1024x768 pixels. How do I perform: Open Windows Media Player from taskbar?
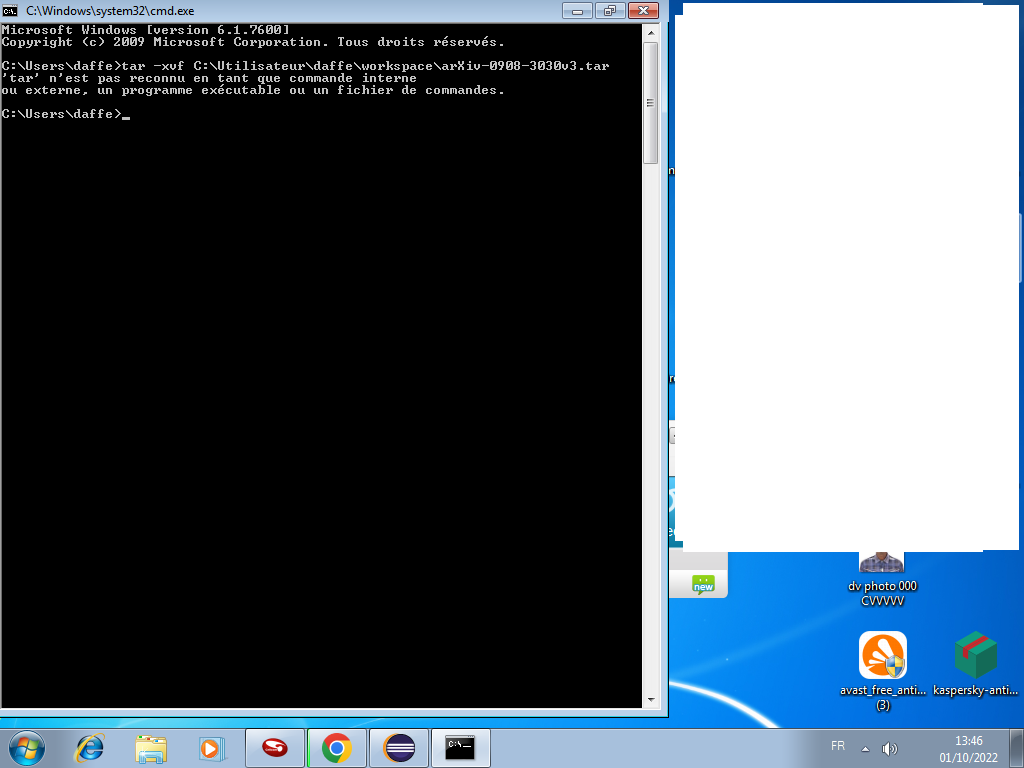(212, 748)
